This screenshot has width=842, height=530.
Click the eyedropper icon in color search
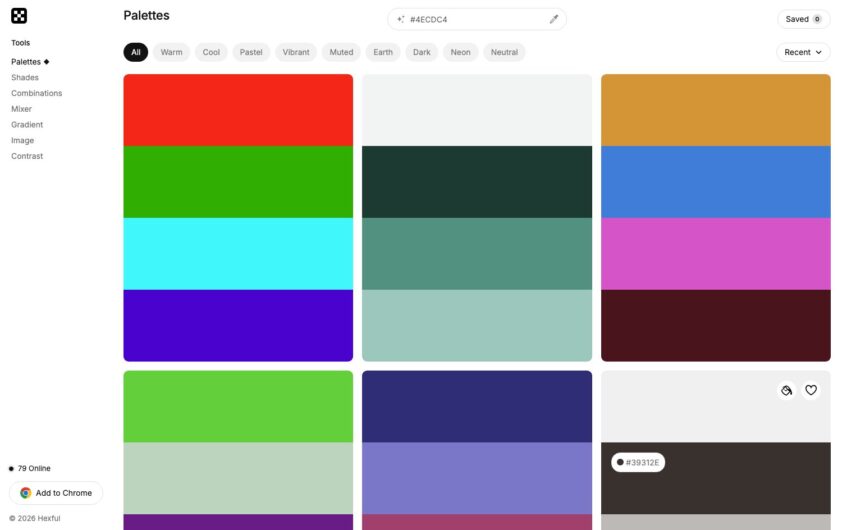pyautogui.click(x=554, y=19)
